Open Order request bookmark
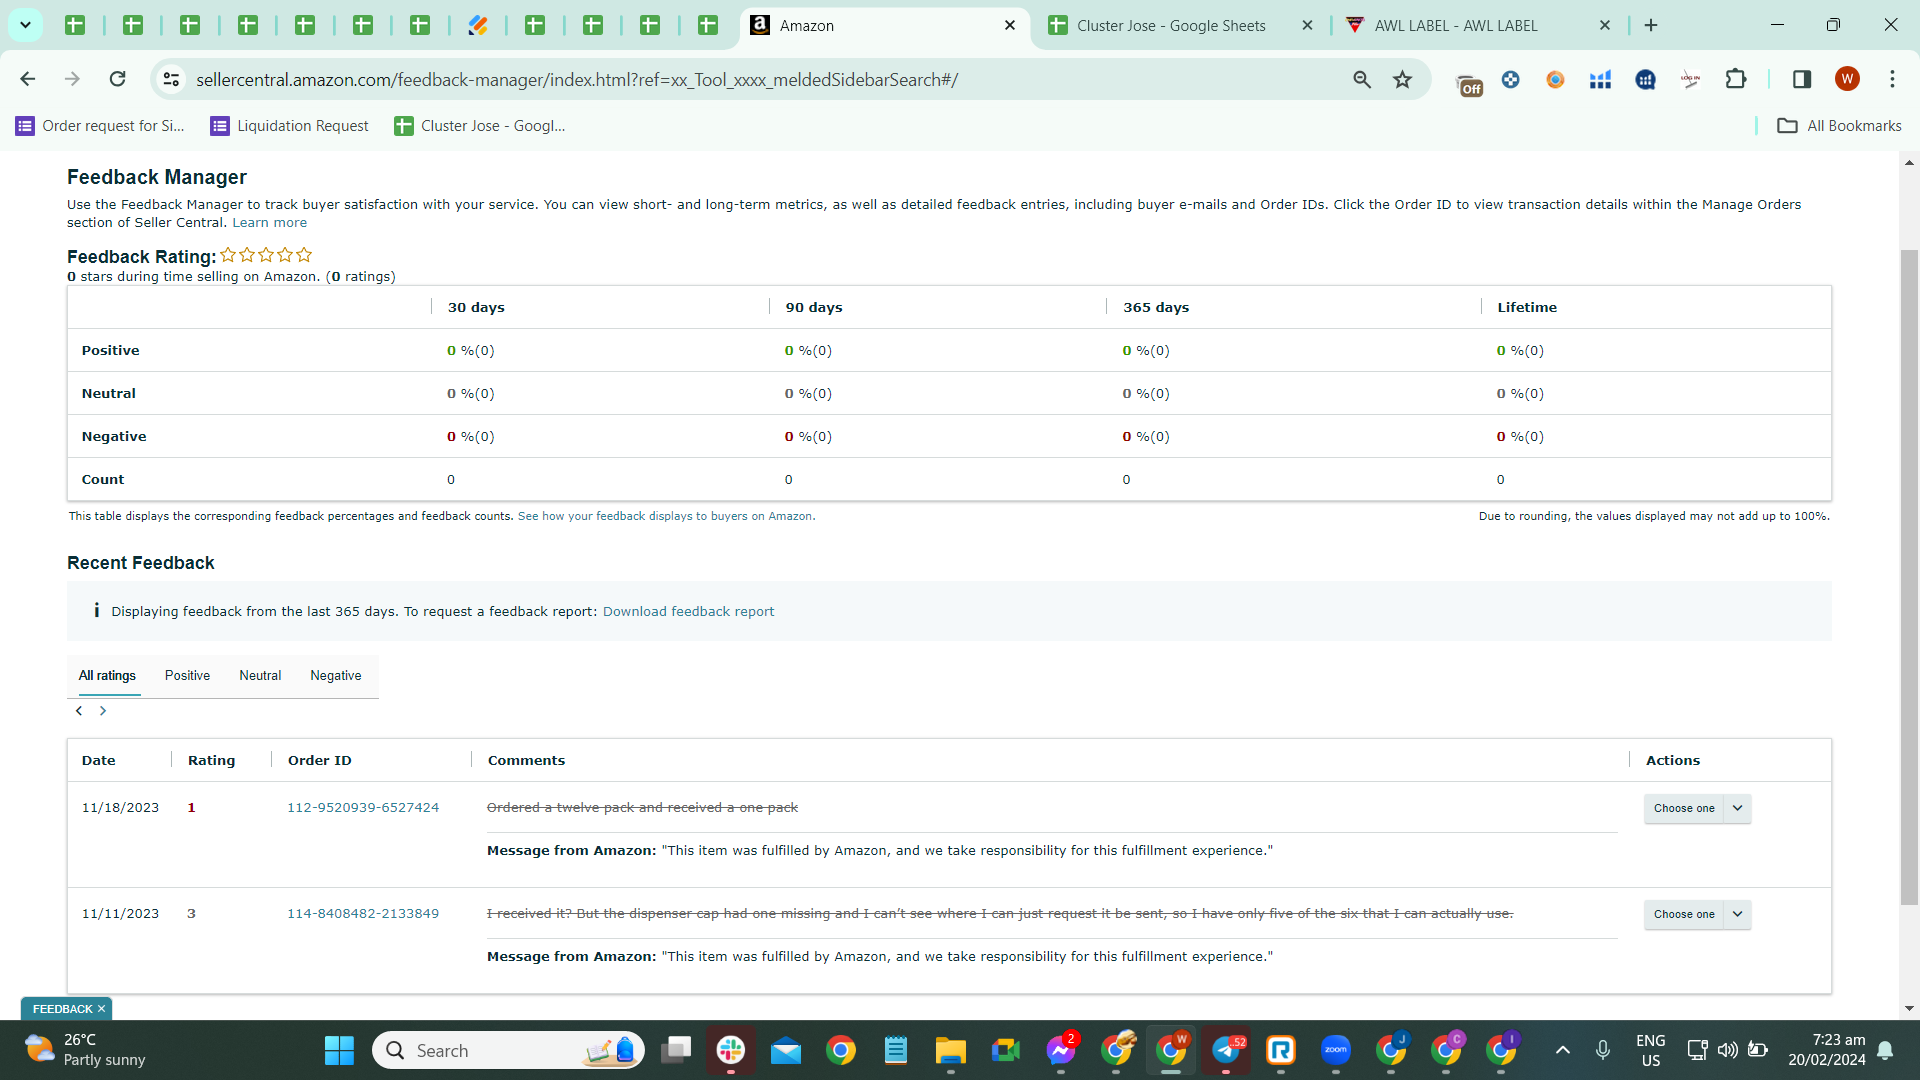 pyautogui.click(x=100, y=126)
